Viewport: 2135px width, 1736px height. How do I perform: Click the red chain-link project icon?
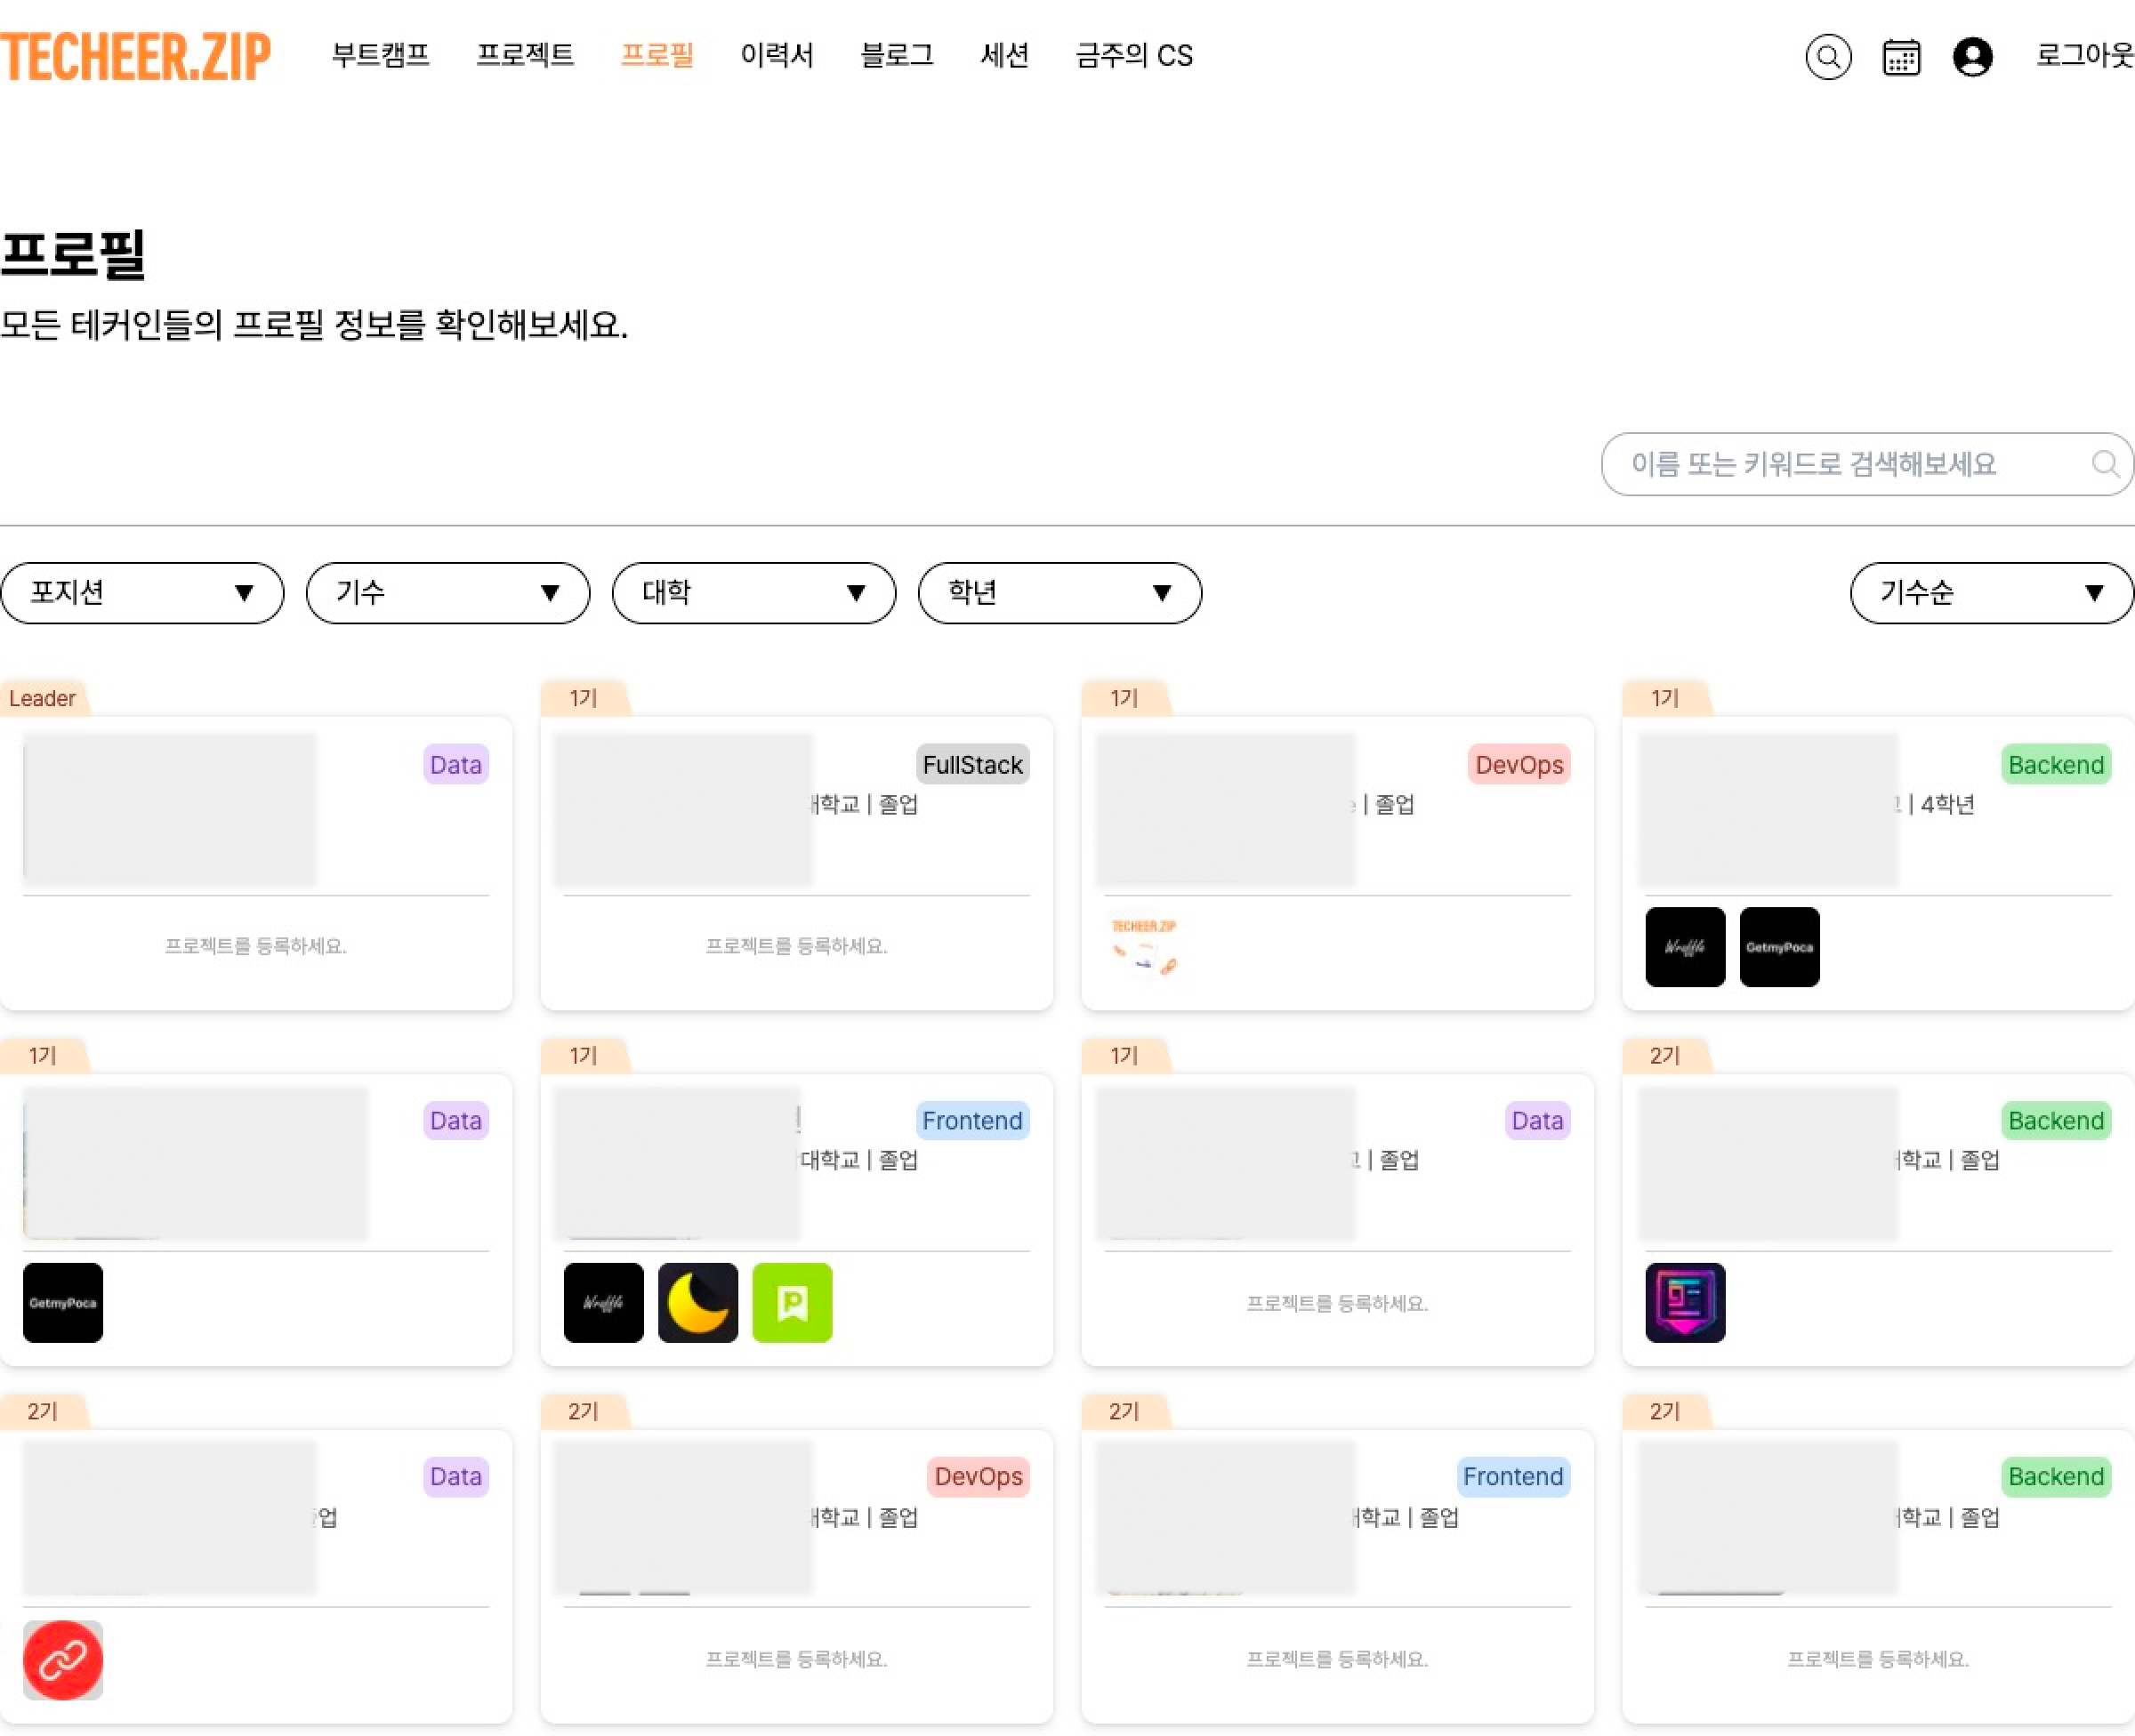(63, 1659)
